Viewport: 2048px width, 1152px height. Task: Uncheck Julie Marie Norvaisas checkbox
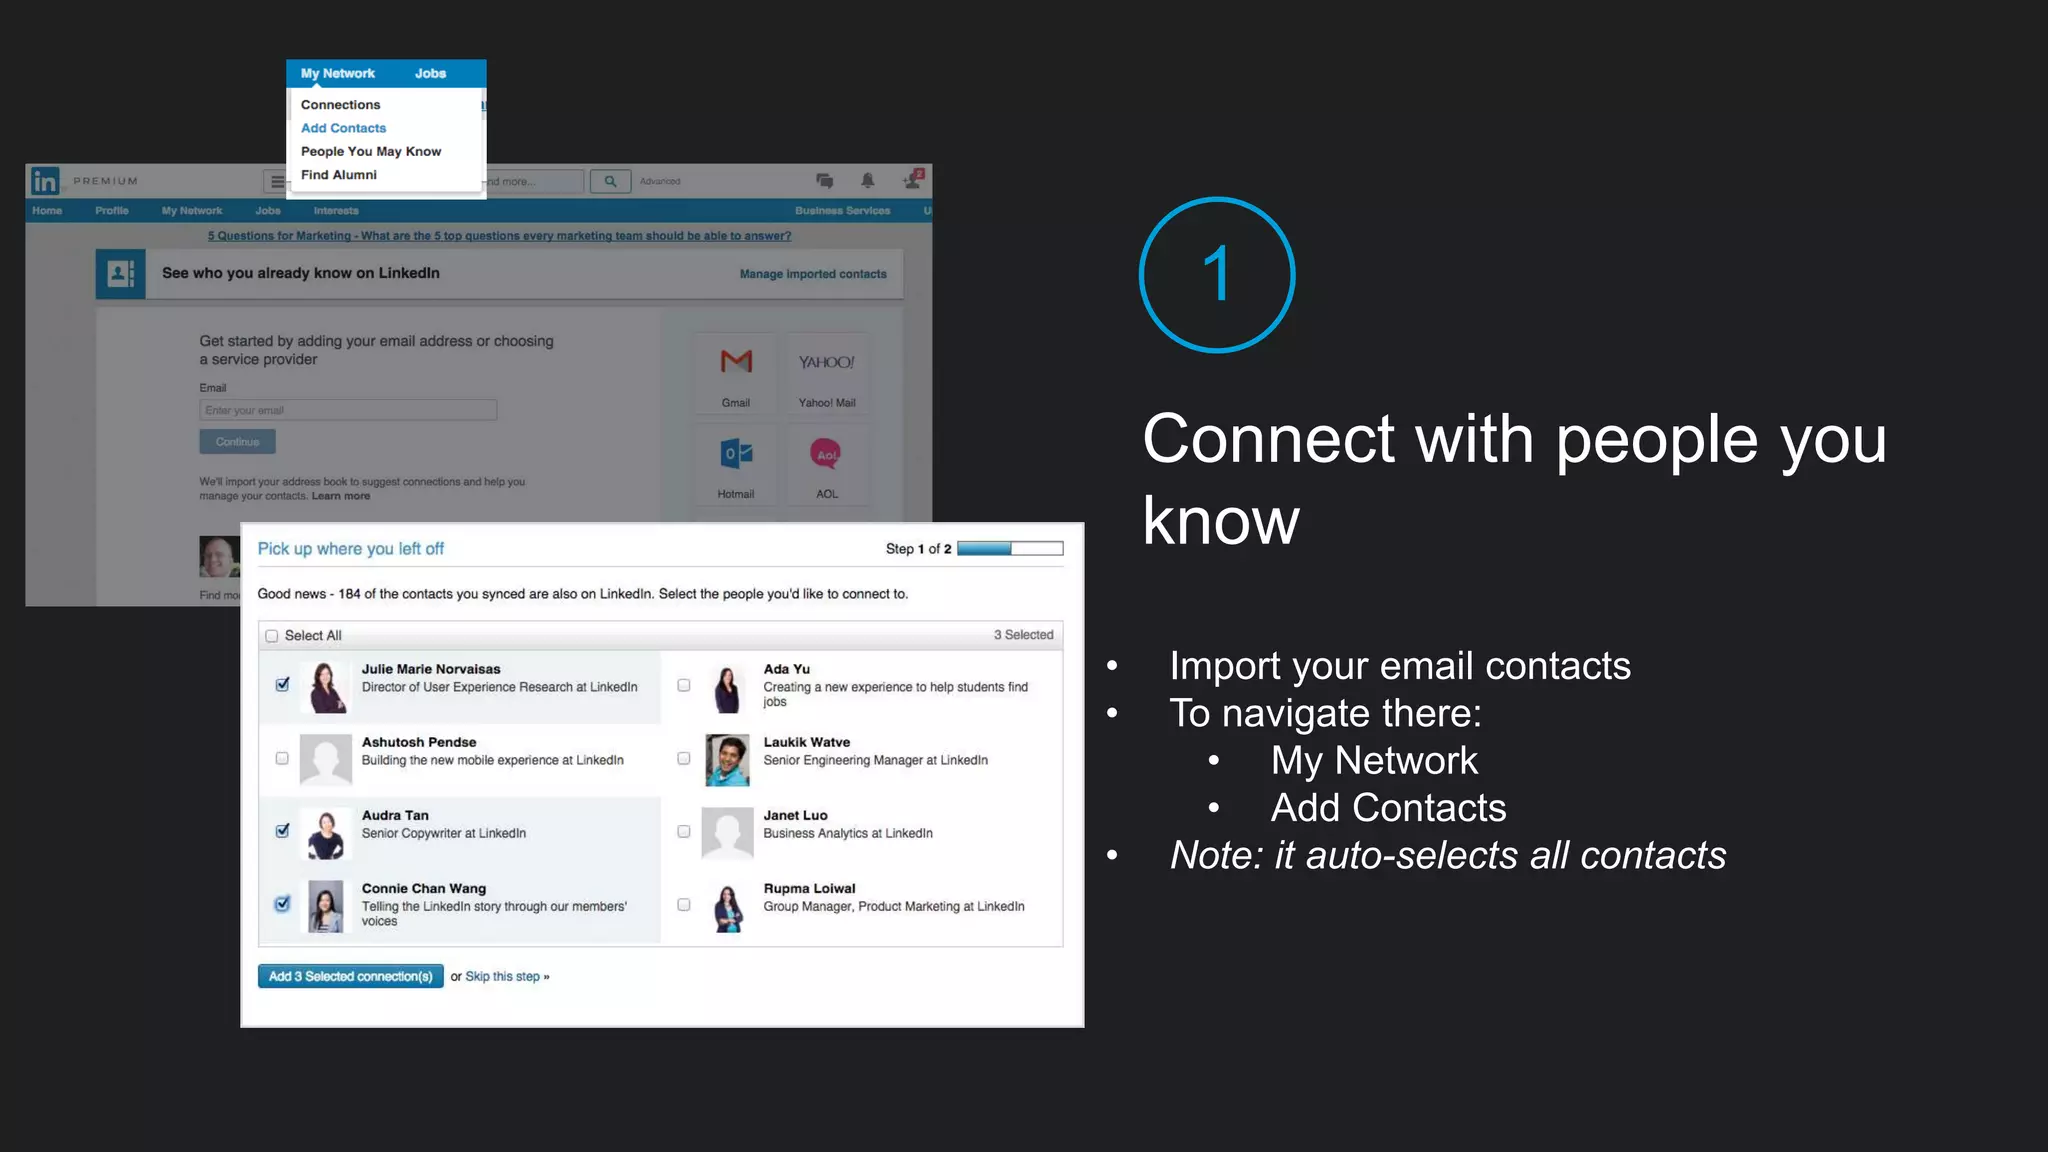(x=282, y=685)
